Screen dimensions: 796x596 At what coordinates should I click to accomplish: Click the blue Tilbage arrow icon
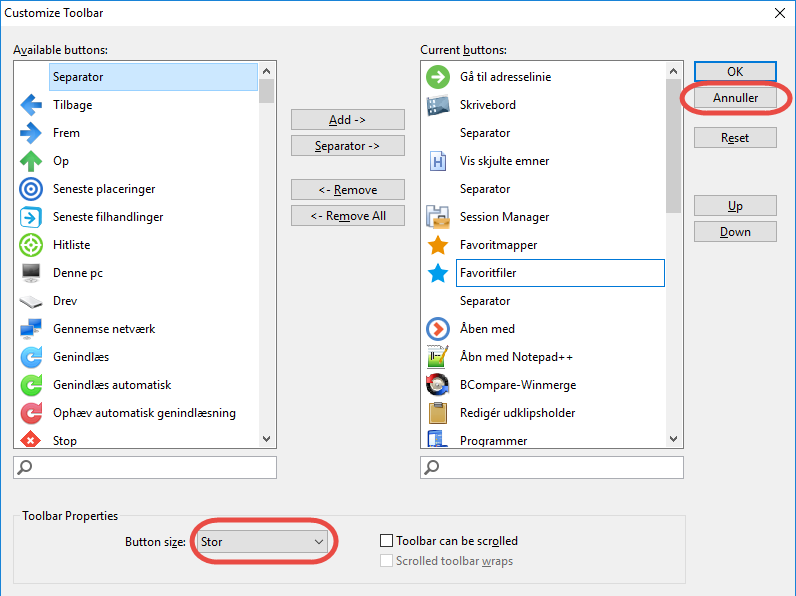click(x=31, y=105)
